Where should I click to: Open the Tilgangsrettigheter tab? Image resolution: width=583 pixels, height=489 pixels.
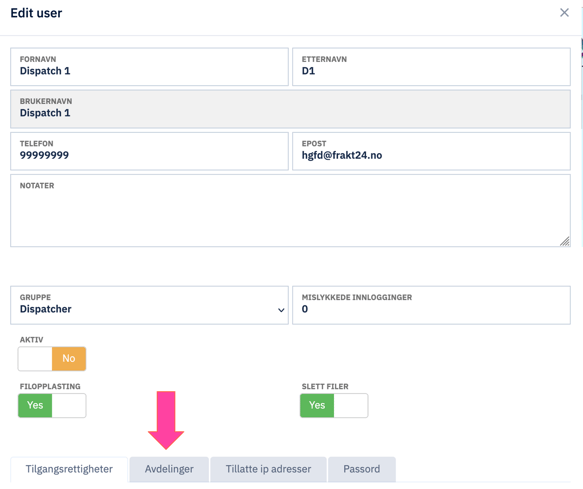tap(69, 469)
